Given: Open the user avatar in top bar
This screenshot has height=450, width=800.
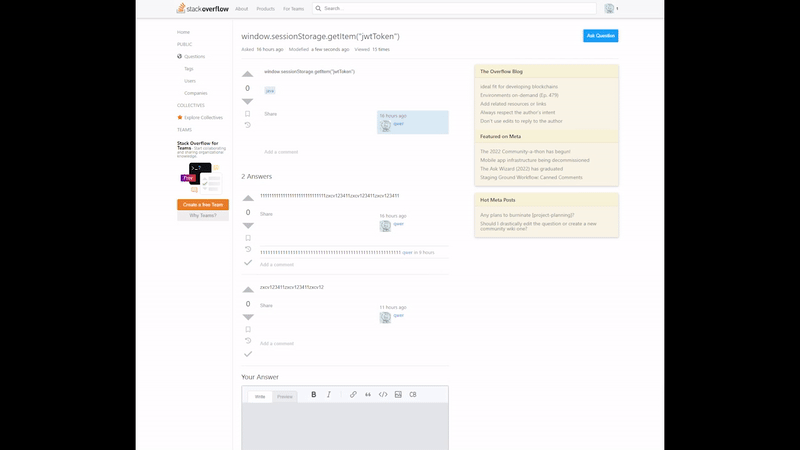Looking at the screenshot, I should [609, 8].
